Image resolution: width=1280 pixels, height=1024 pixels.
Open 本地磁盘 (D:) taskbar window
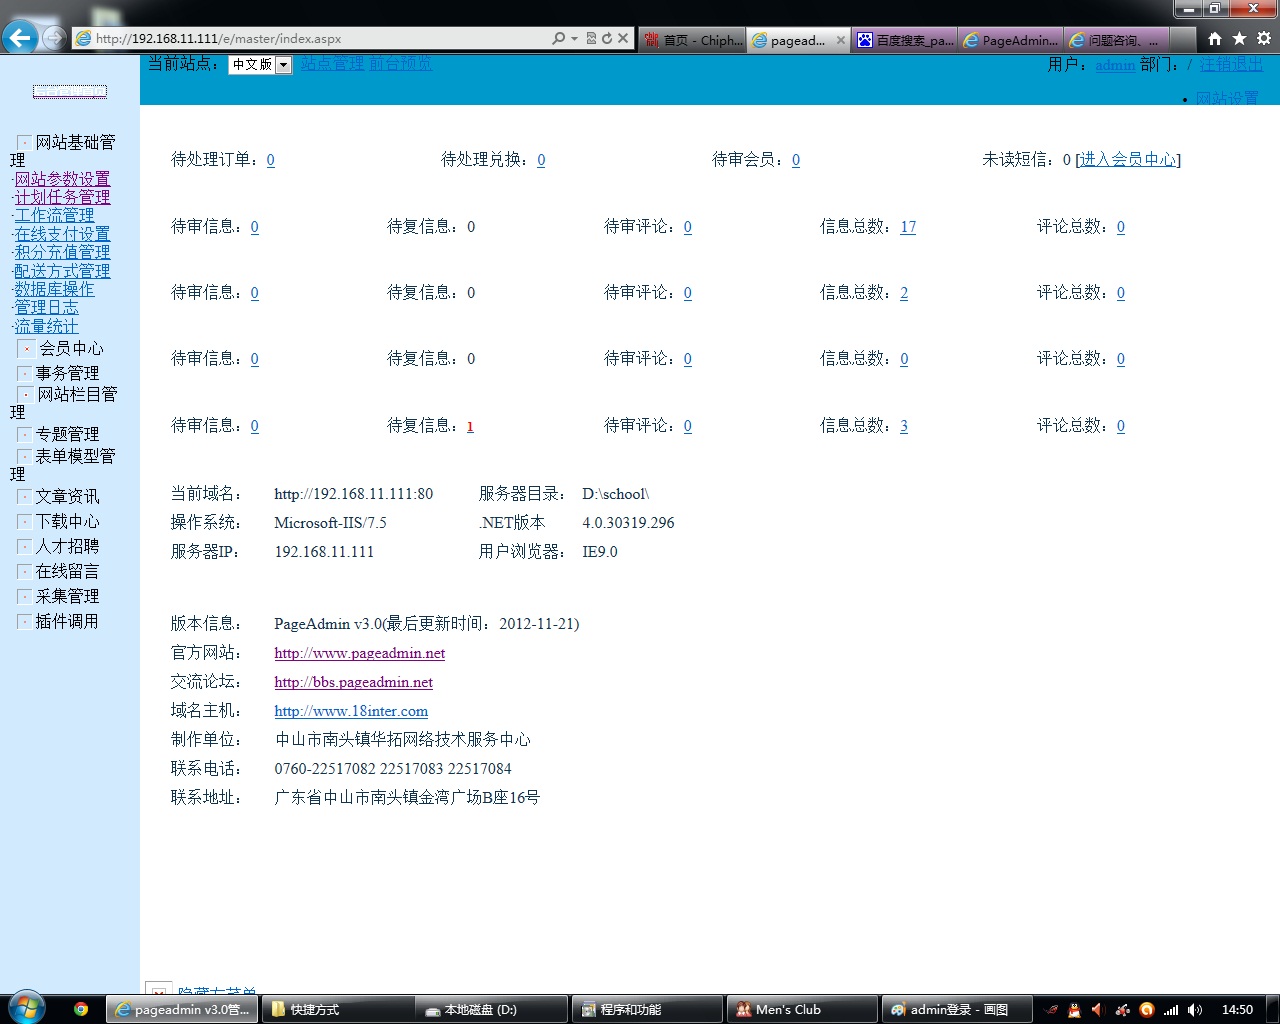pos(490,1009)
